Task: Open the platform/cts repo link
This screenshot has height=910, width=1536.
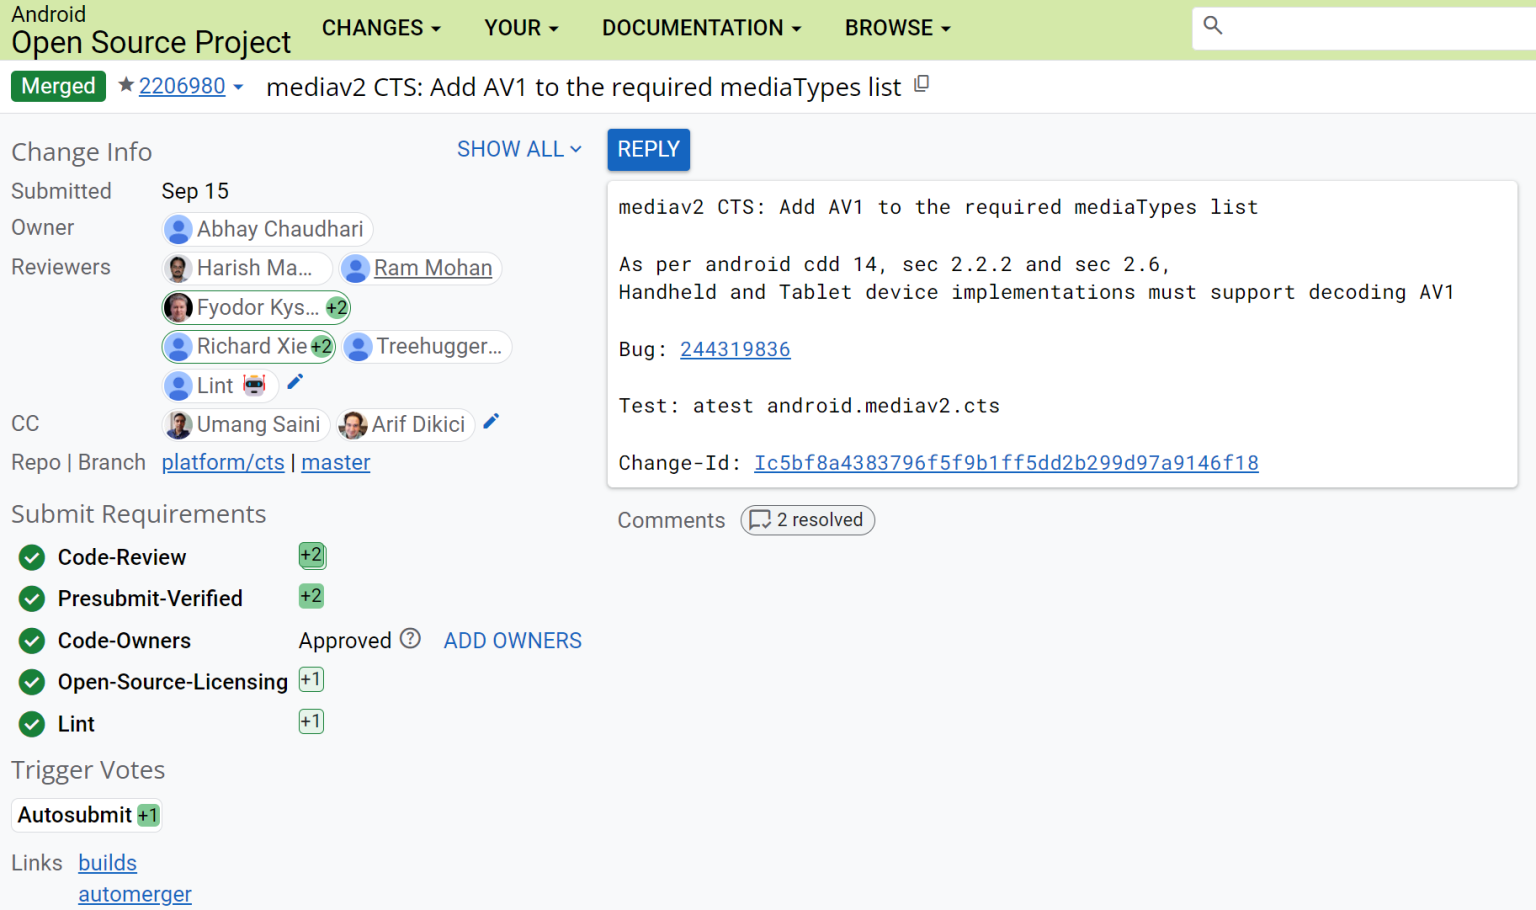Action: click(x=223, y=462)
